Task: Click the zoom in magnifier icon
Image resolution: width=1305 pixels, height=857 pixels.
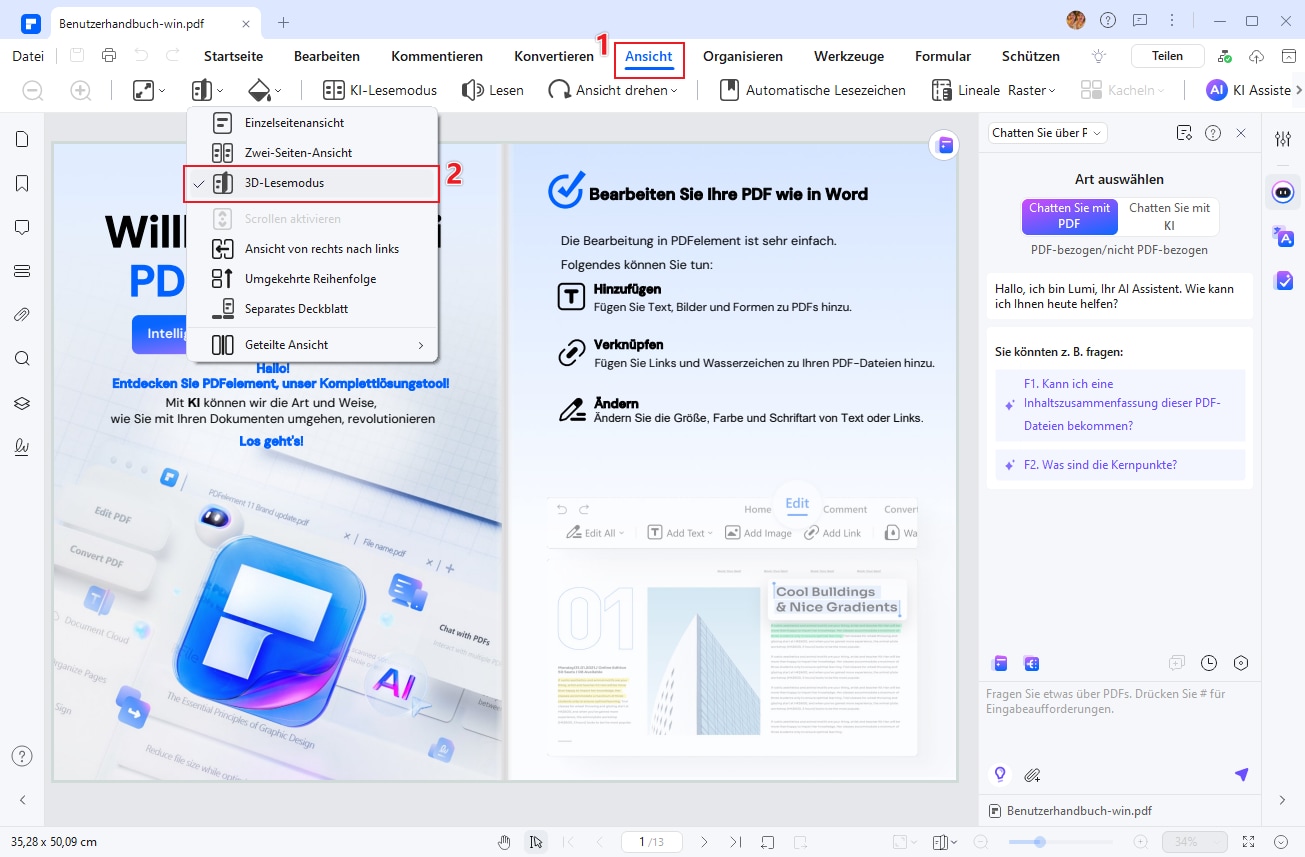Action: click(x=81, y=90)
